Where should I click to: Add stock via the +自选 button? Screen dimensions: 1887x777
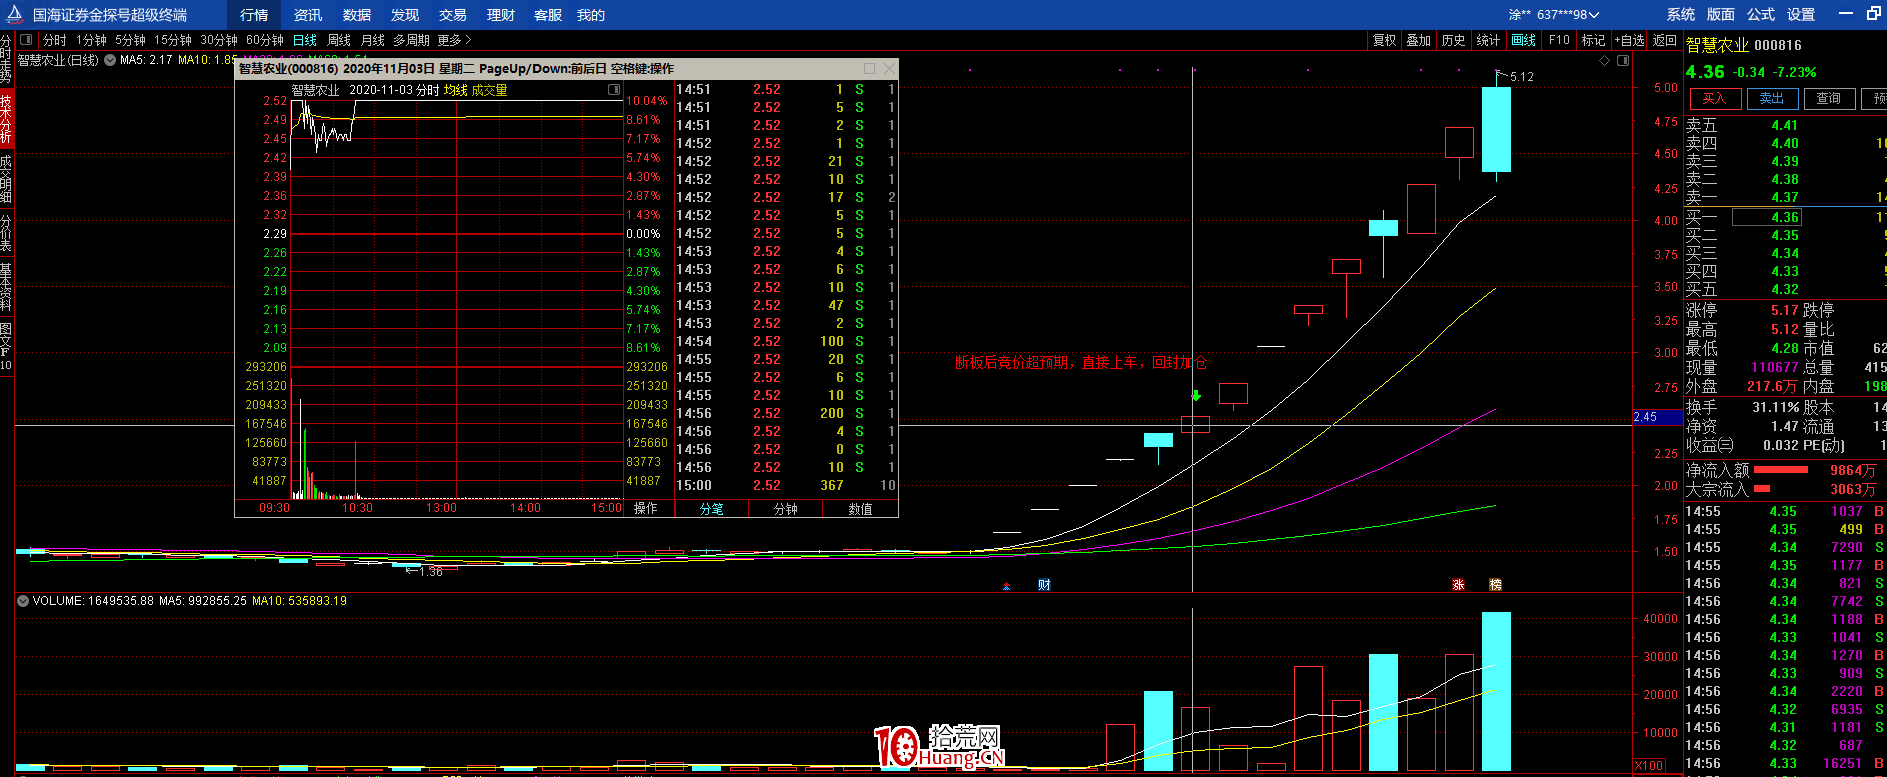tap(1630, 40)
